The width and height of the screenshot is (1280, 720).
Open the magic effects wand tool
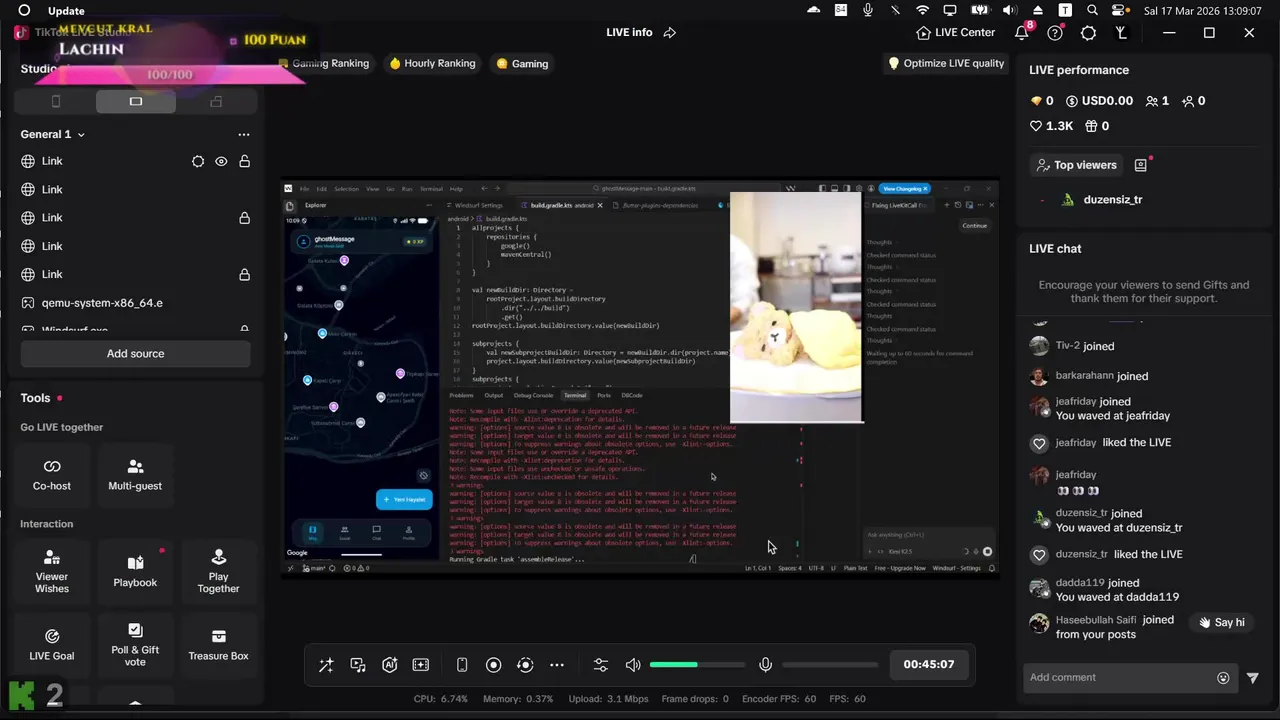[x=326, y=665]
